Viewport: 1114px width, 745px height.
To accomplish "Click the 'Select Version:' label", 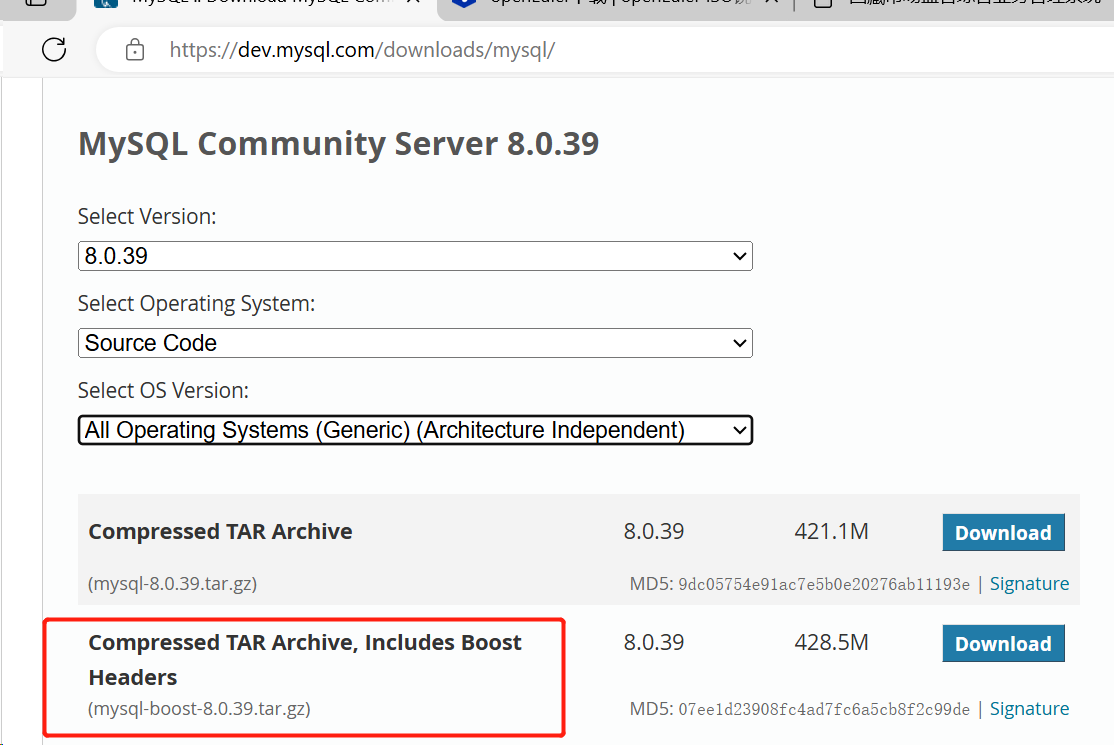I will pos(147,217).
